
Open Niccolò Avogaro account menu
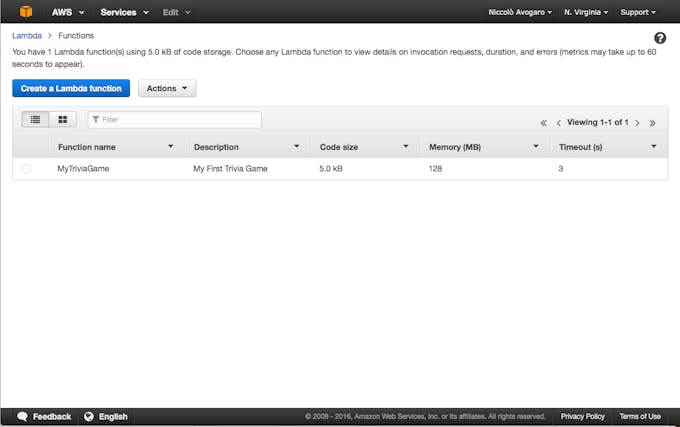click(x=520, y=12)
